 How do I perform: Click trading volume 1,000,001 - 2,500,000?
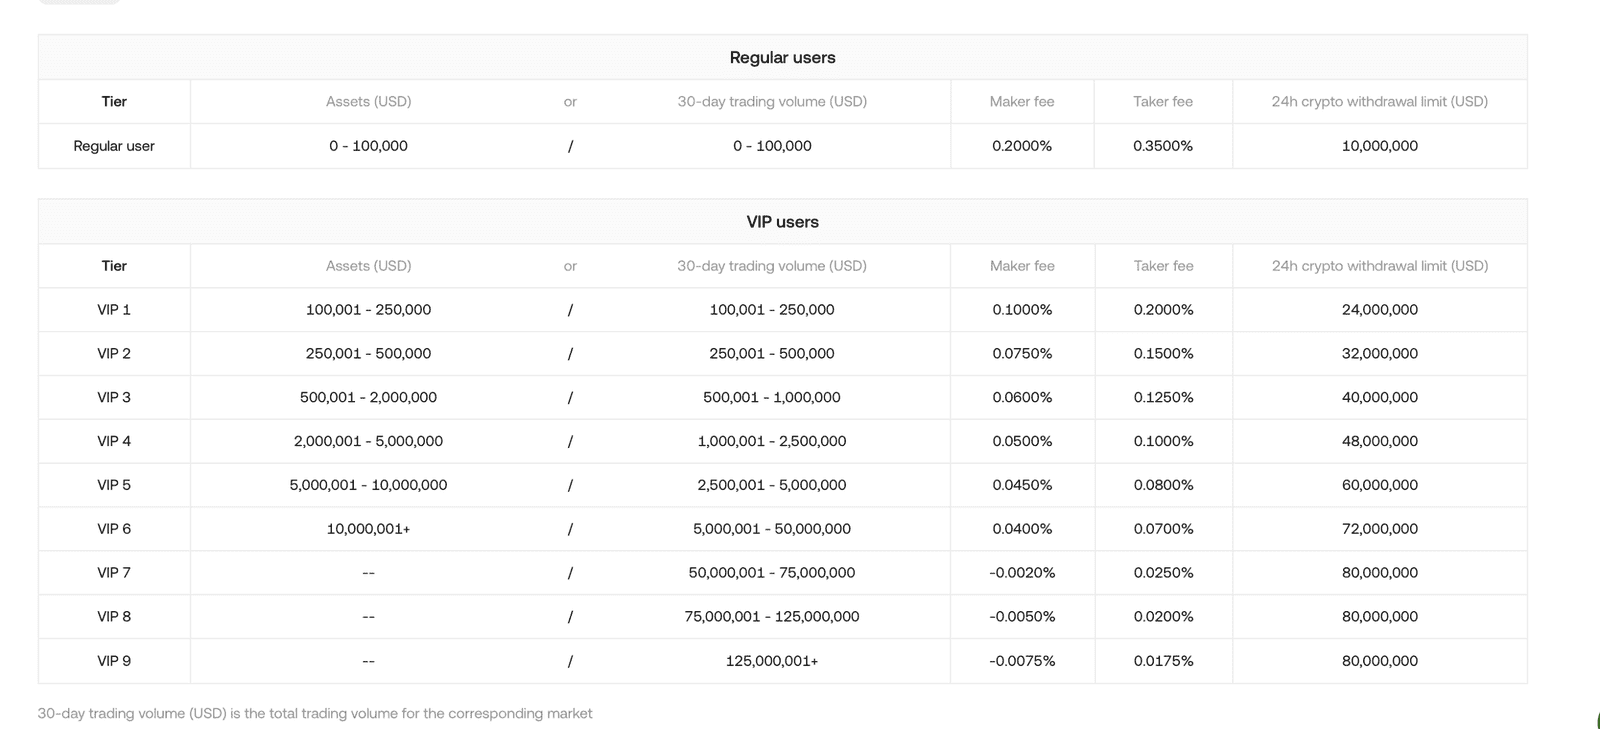772,441
